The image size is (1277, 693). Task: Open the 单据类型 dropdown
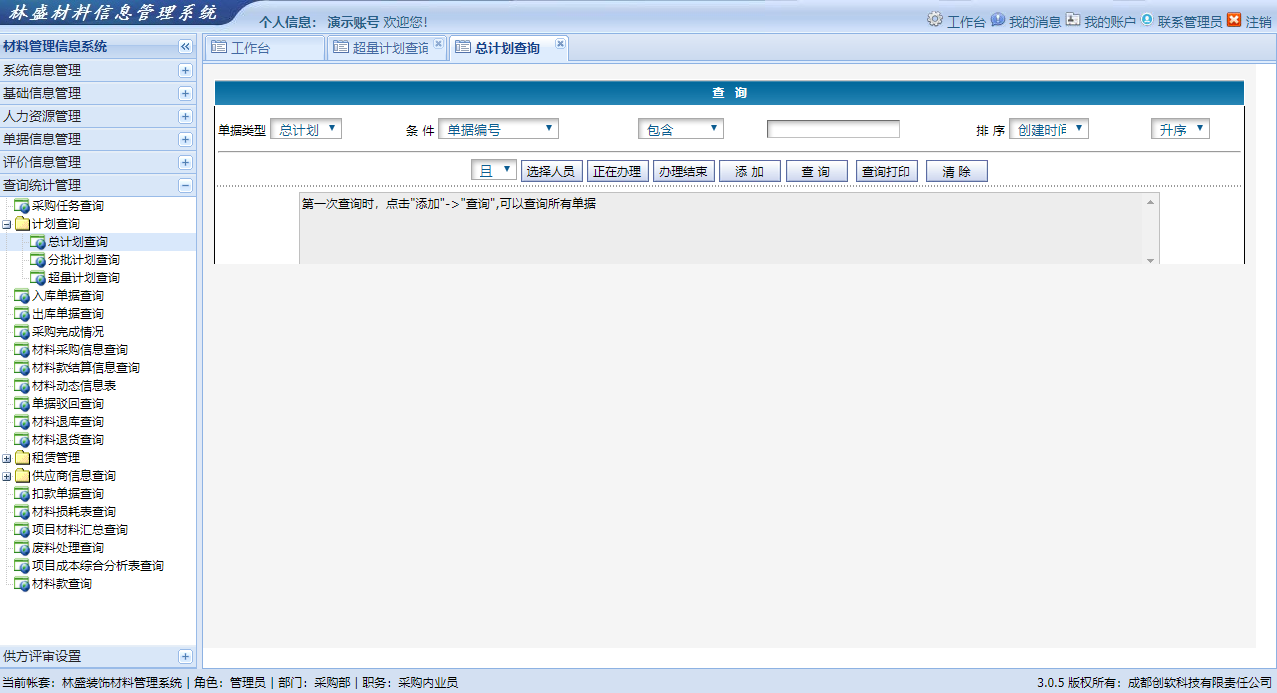(x=306, y=129)
